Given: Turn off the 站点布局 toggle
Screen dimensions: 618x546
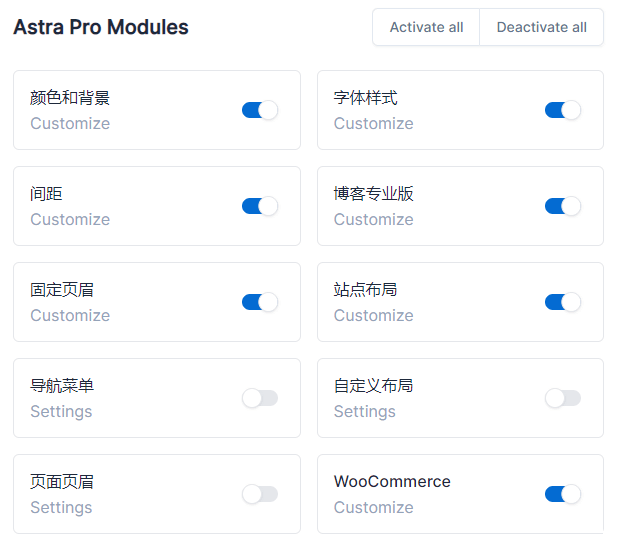Looking at the screenshot, I should (x=563, y=302).
